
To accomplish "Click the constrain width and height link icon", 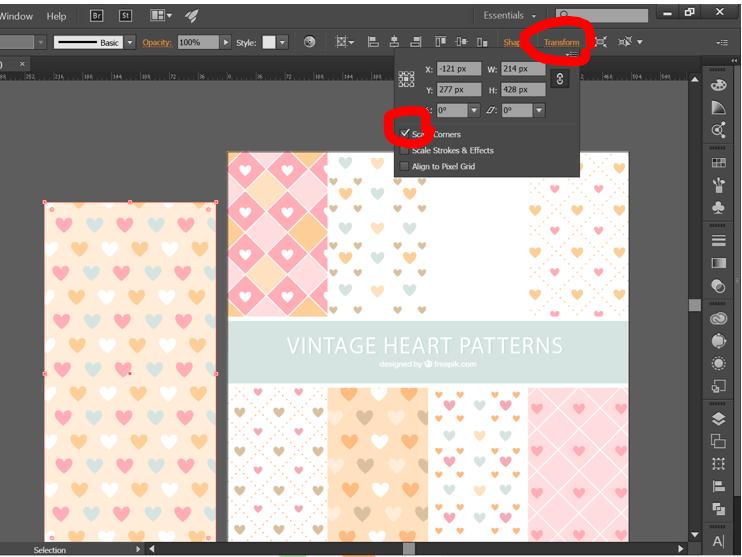I will click(x=560, y=79).
